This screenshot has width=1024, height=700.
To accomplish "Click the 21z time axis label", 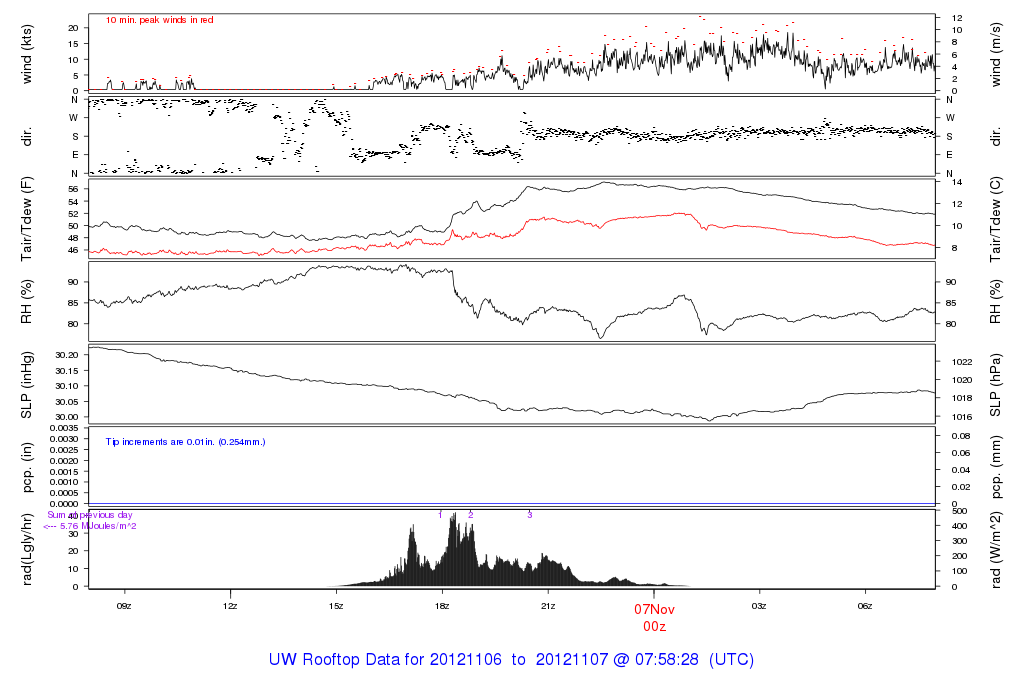I will pyautogui.click(x=548, y=606).
